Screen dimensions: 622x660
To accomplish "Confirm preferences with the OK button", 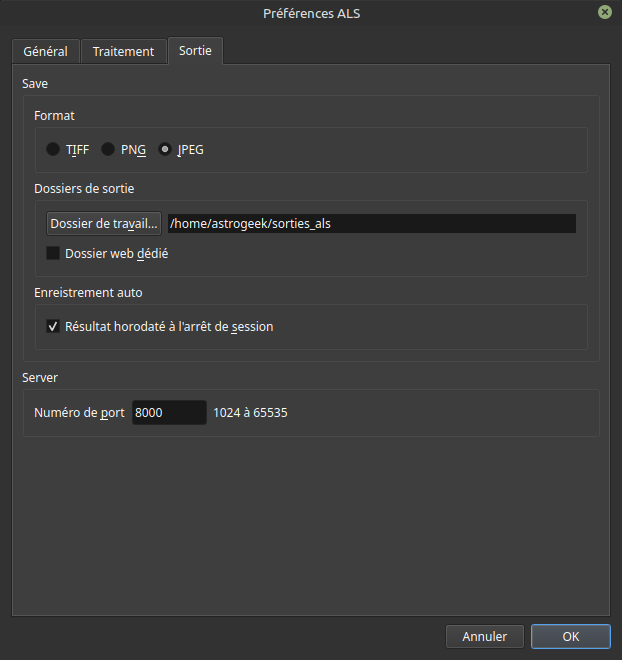I will point(570,636).
